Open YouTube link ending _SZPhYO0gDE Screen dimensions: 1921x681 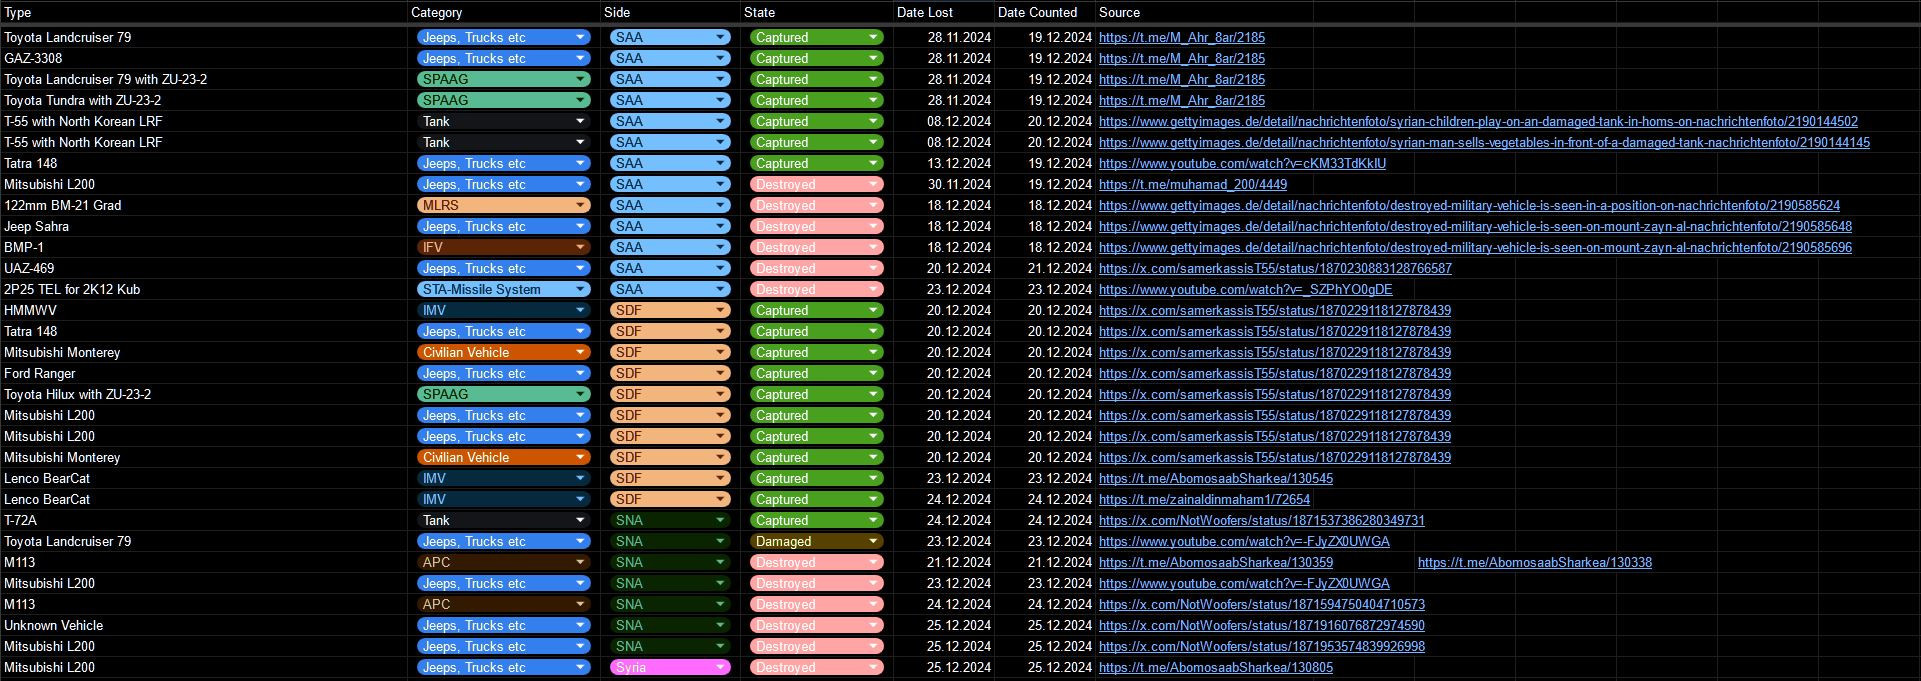click(1245, 289)
